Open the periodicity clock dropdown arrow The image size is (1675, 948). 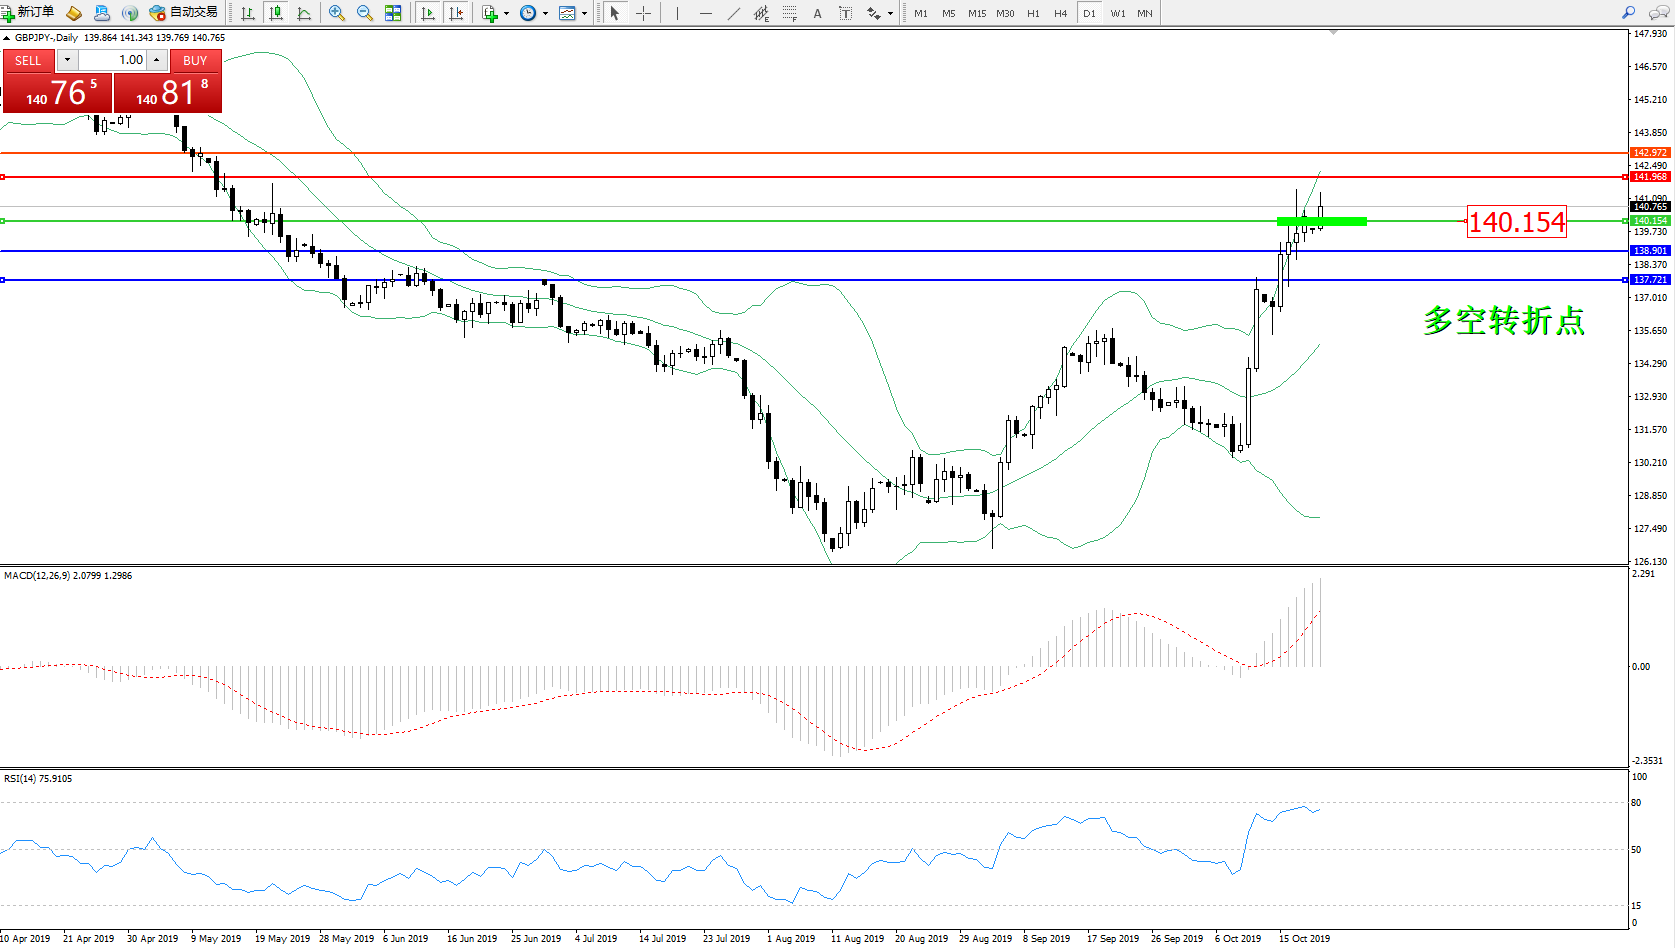click(x=545, y=13)
